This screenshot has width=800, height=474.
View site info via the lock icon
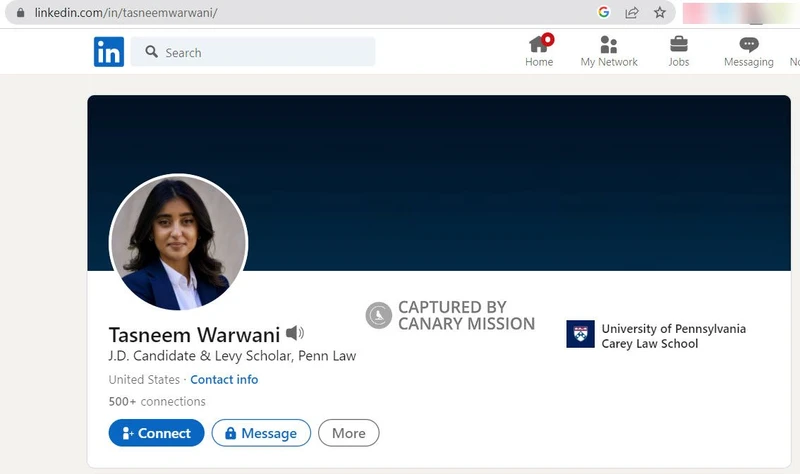[x=20, y=13]
